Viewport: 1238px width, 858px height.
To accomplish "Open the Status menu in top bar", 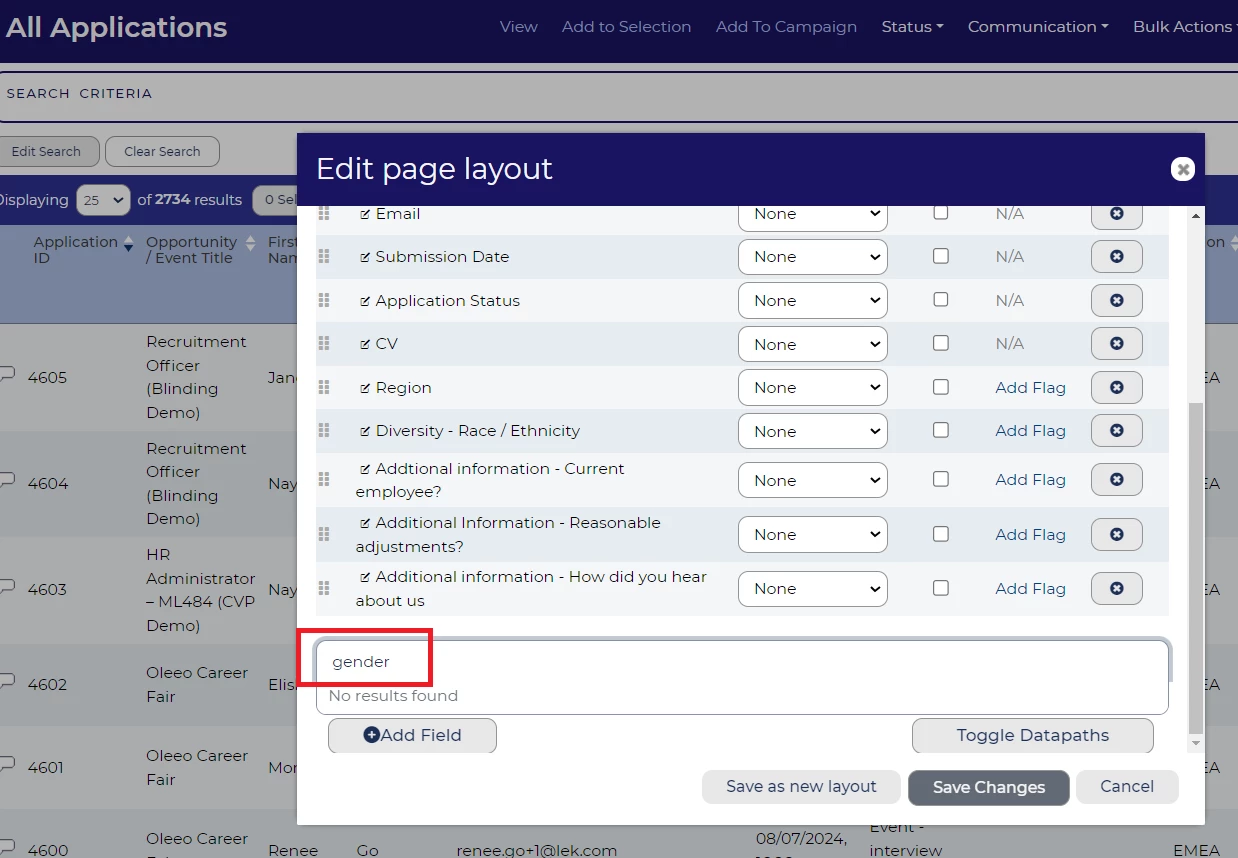I will [x=912, y=27].
